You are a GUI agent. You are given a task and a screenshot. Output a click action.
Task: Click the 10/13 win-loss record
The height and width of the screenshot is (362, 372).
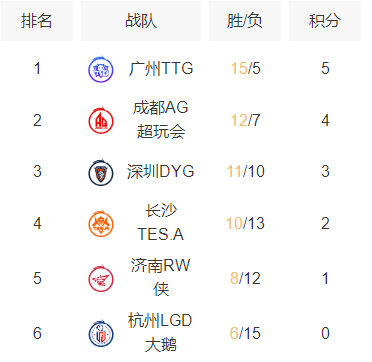246,223
